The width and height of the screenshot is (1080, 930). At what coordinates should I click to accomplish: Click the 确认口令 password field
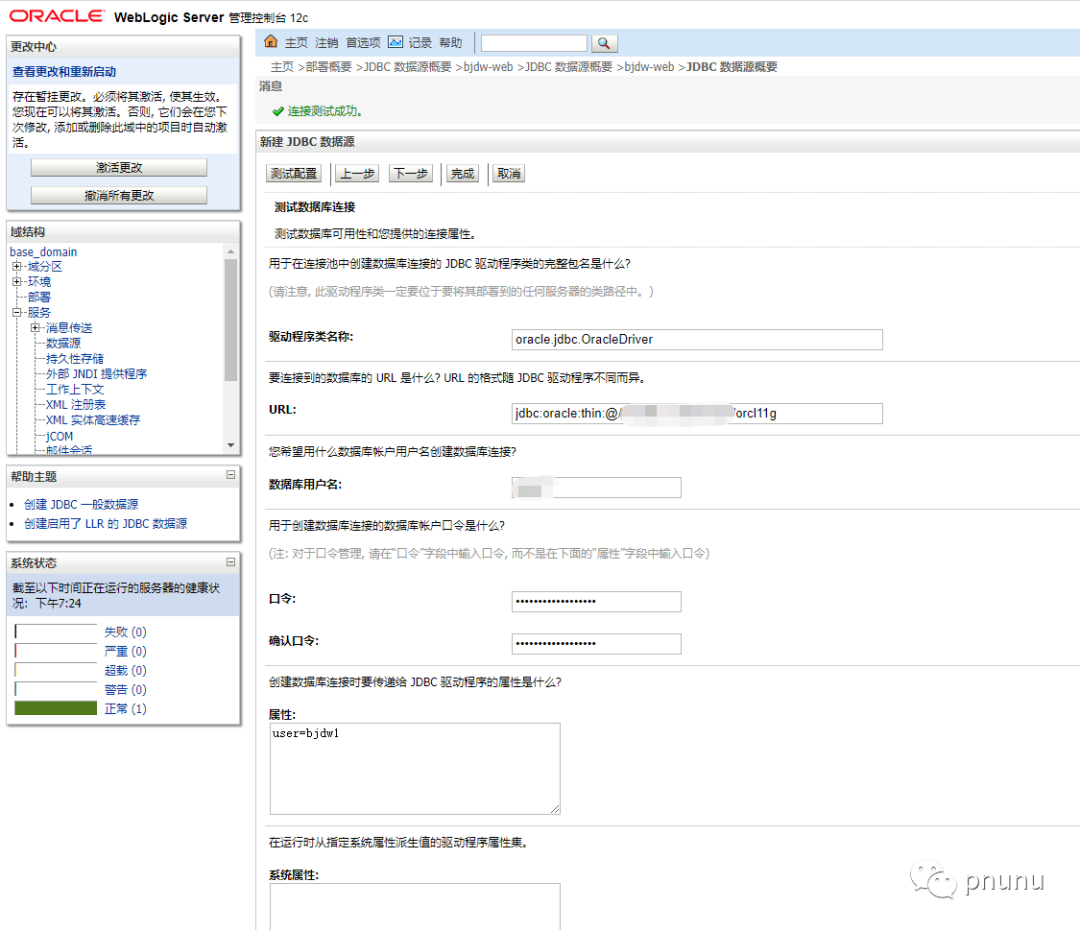pos(596,643)
